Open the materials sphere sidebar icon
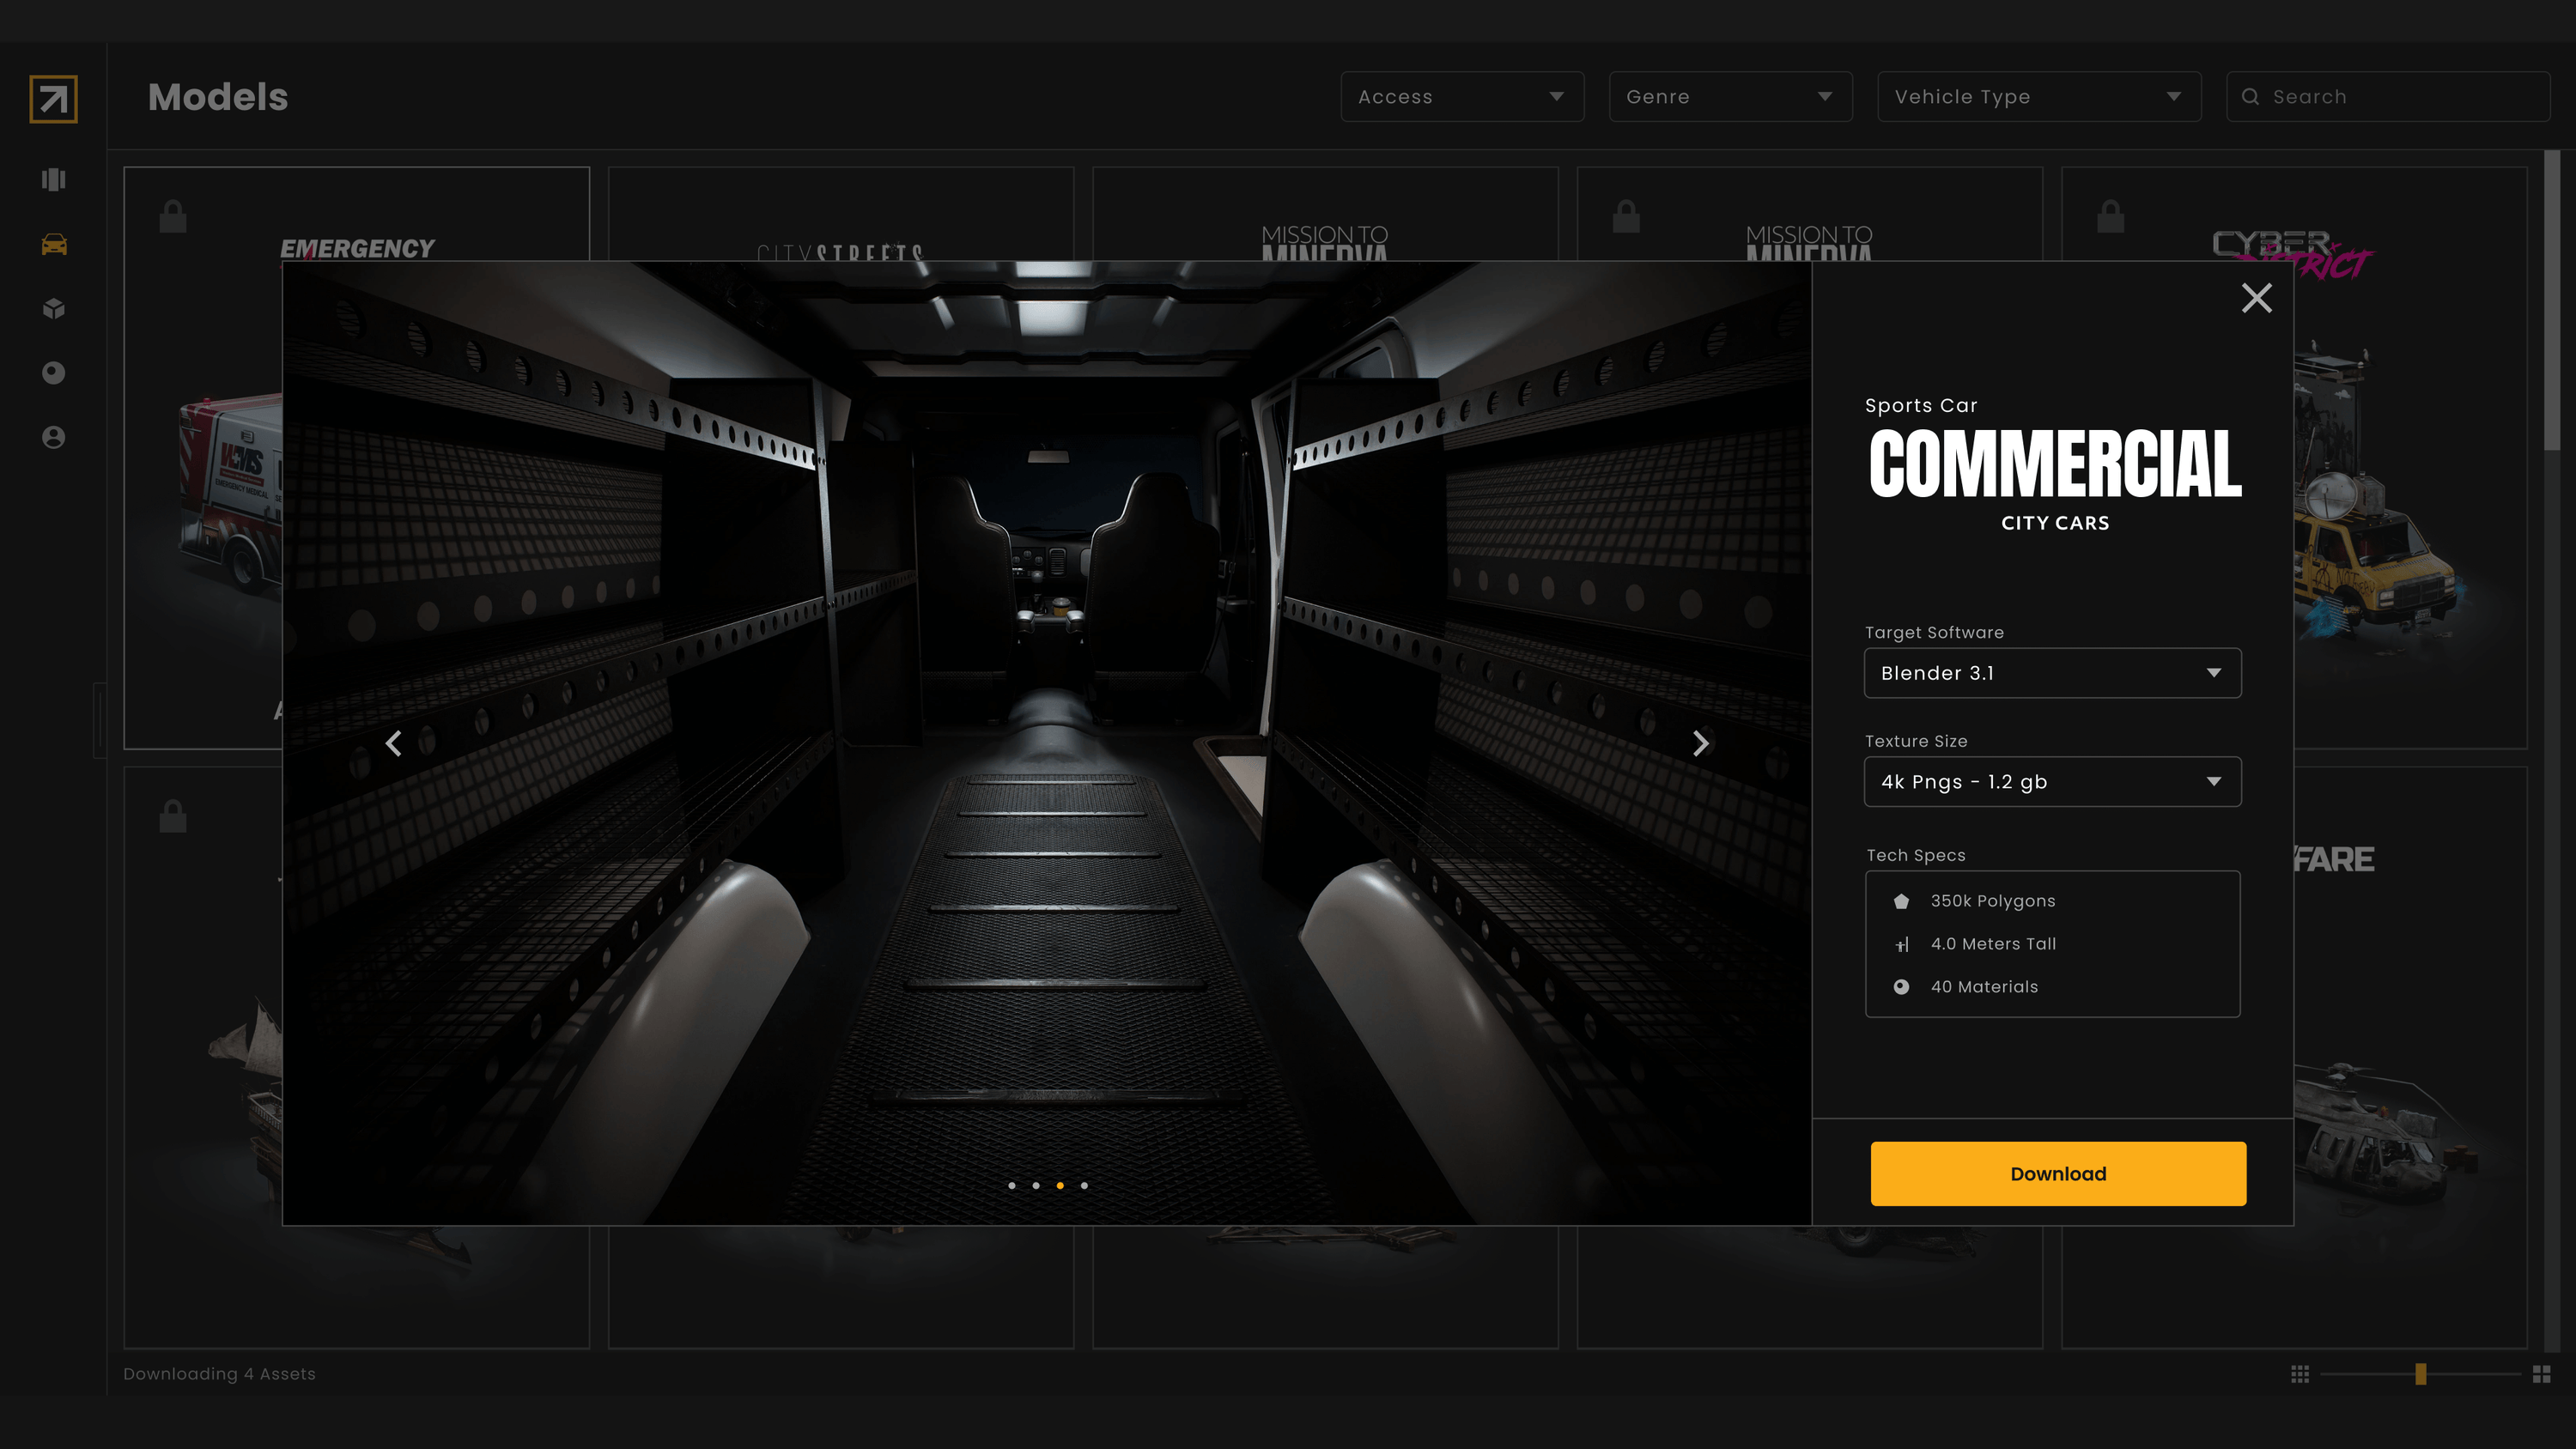 54,373
